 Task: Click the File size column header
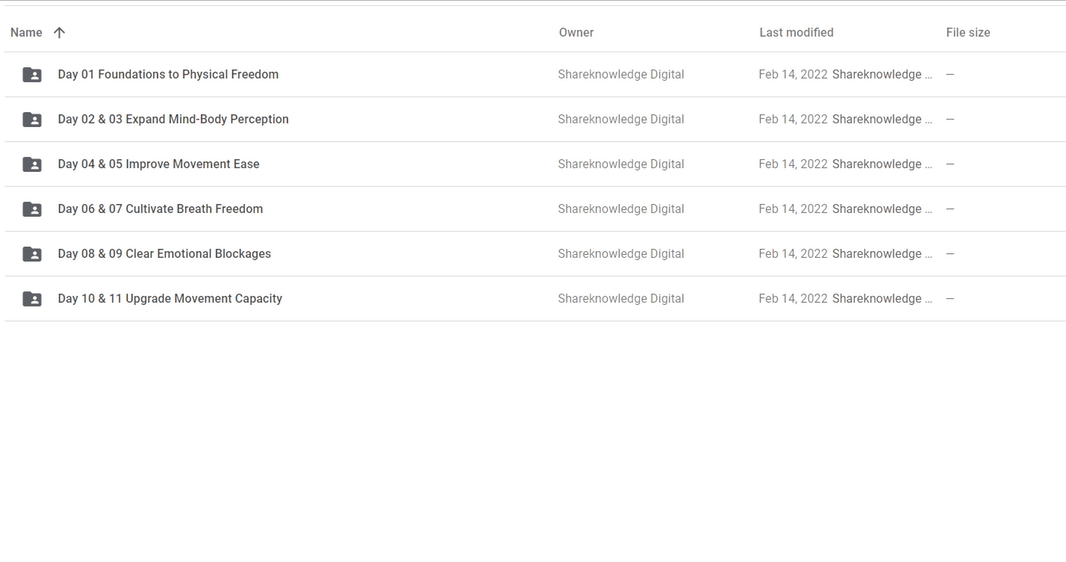[x=967, y=33]
